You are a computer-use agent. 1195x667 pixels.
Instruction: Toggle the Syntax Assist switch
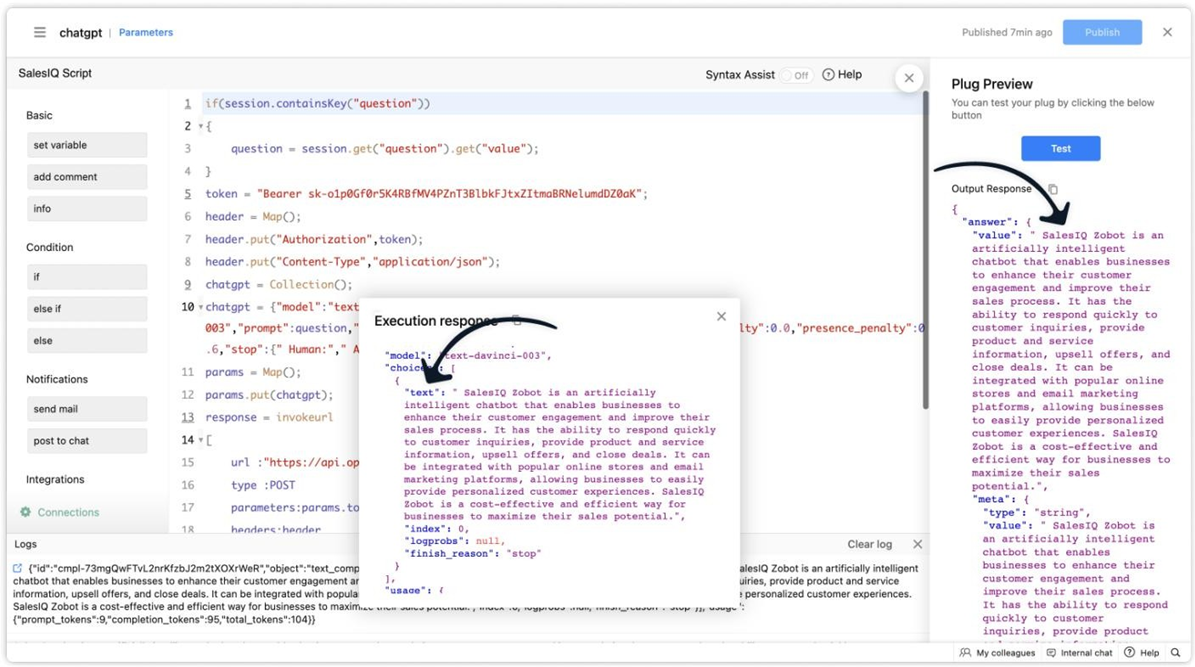pos(796,75)
